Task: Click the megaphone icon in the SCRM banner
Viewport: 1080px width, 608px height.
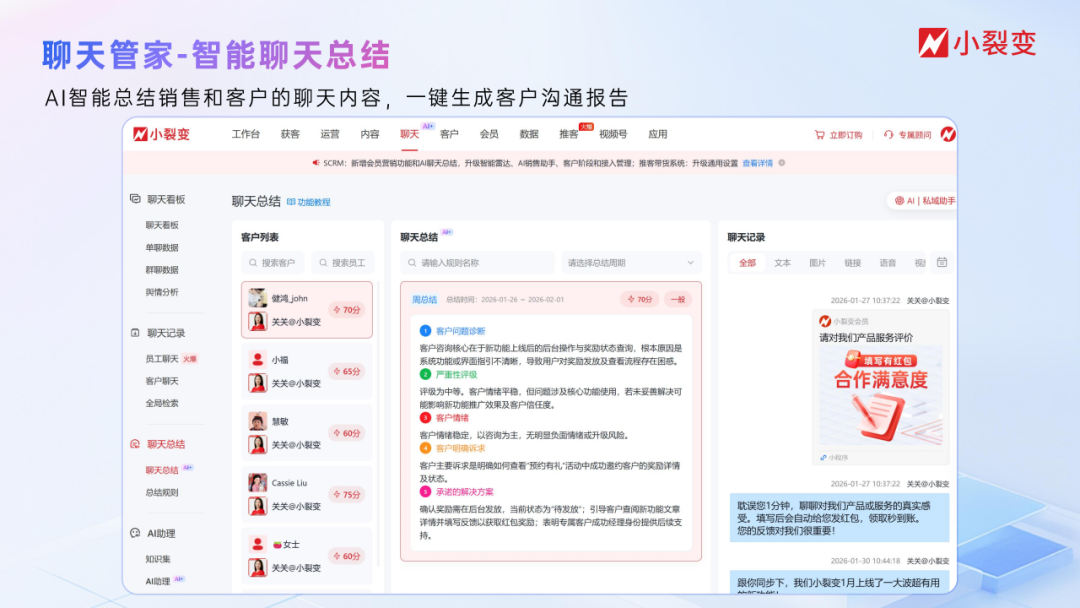Action: pyautogui.click(x=314, y=162)
